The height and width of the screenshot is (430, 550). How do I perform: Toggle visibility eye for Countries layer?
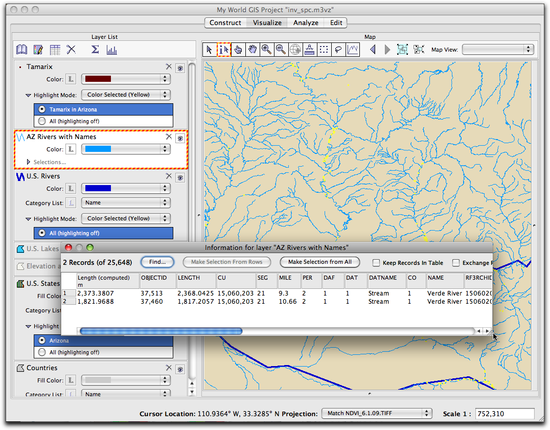[x=180, y=369]
